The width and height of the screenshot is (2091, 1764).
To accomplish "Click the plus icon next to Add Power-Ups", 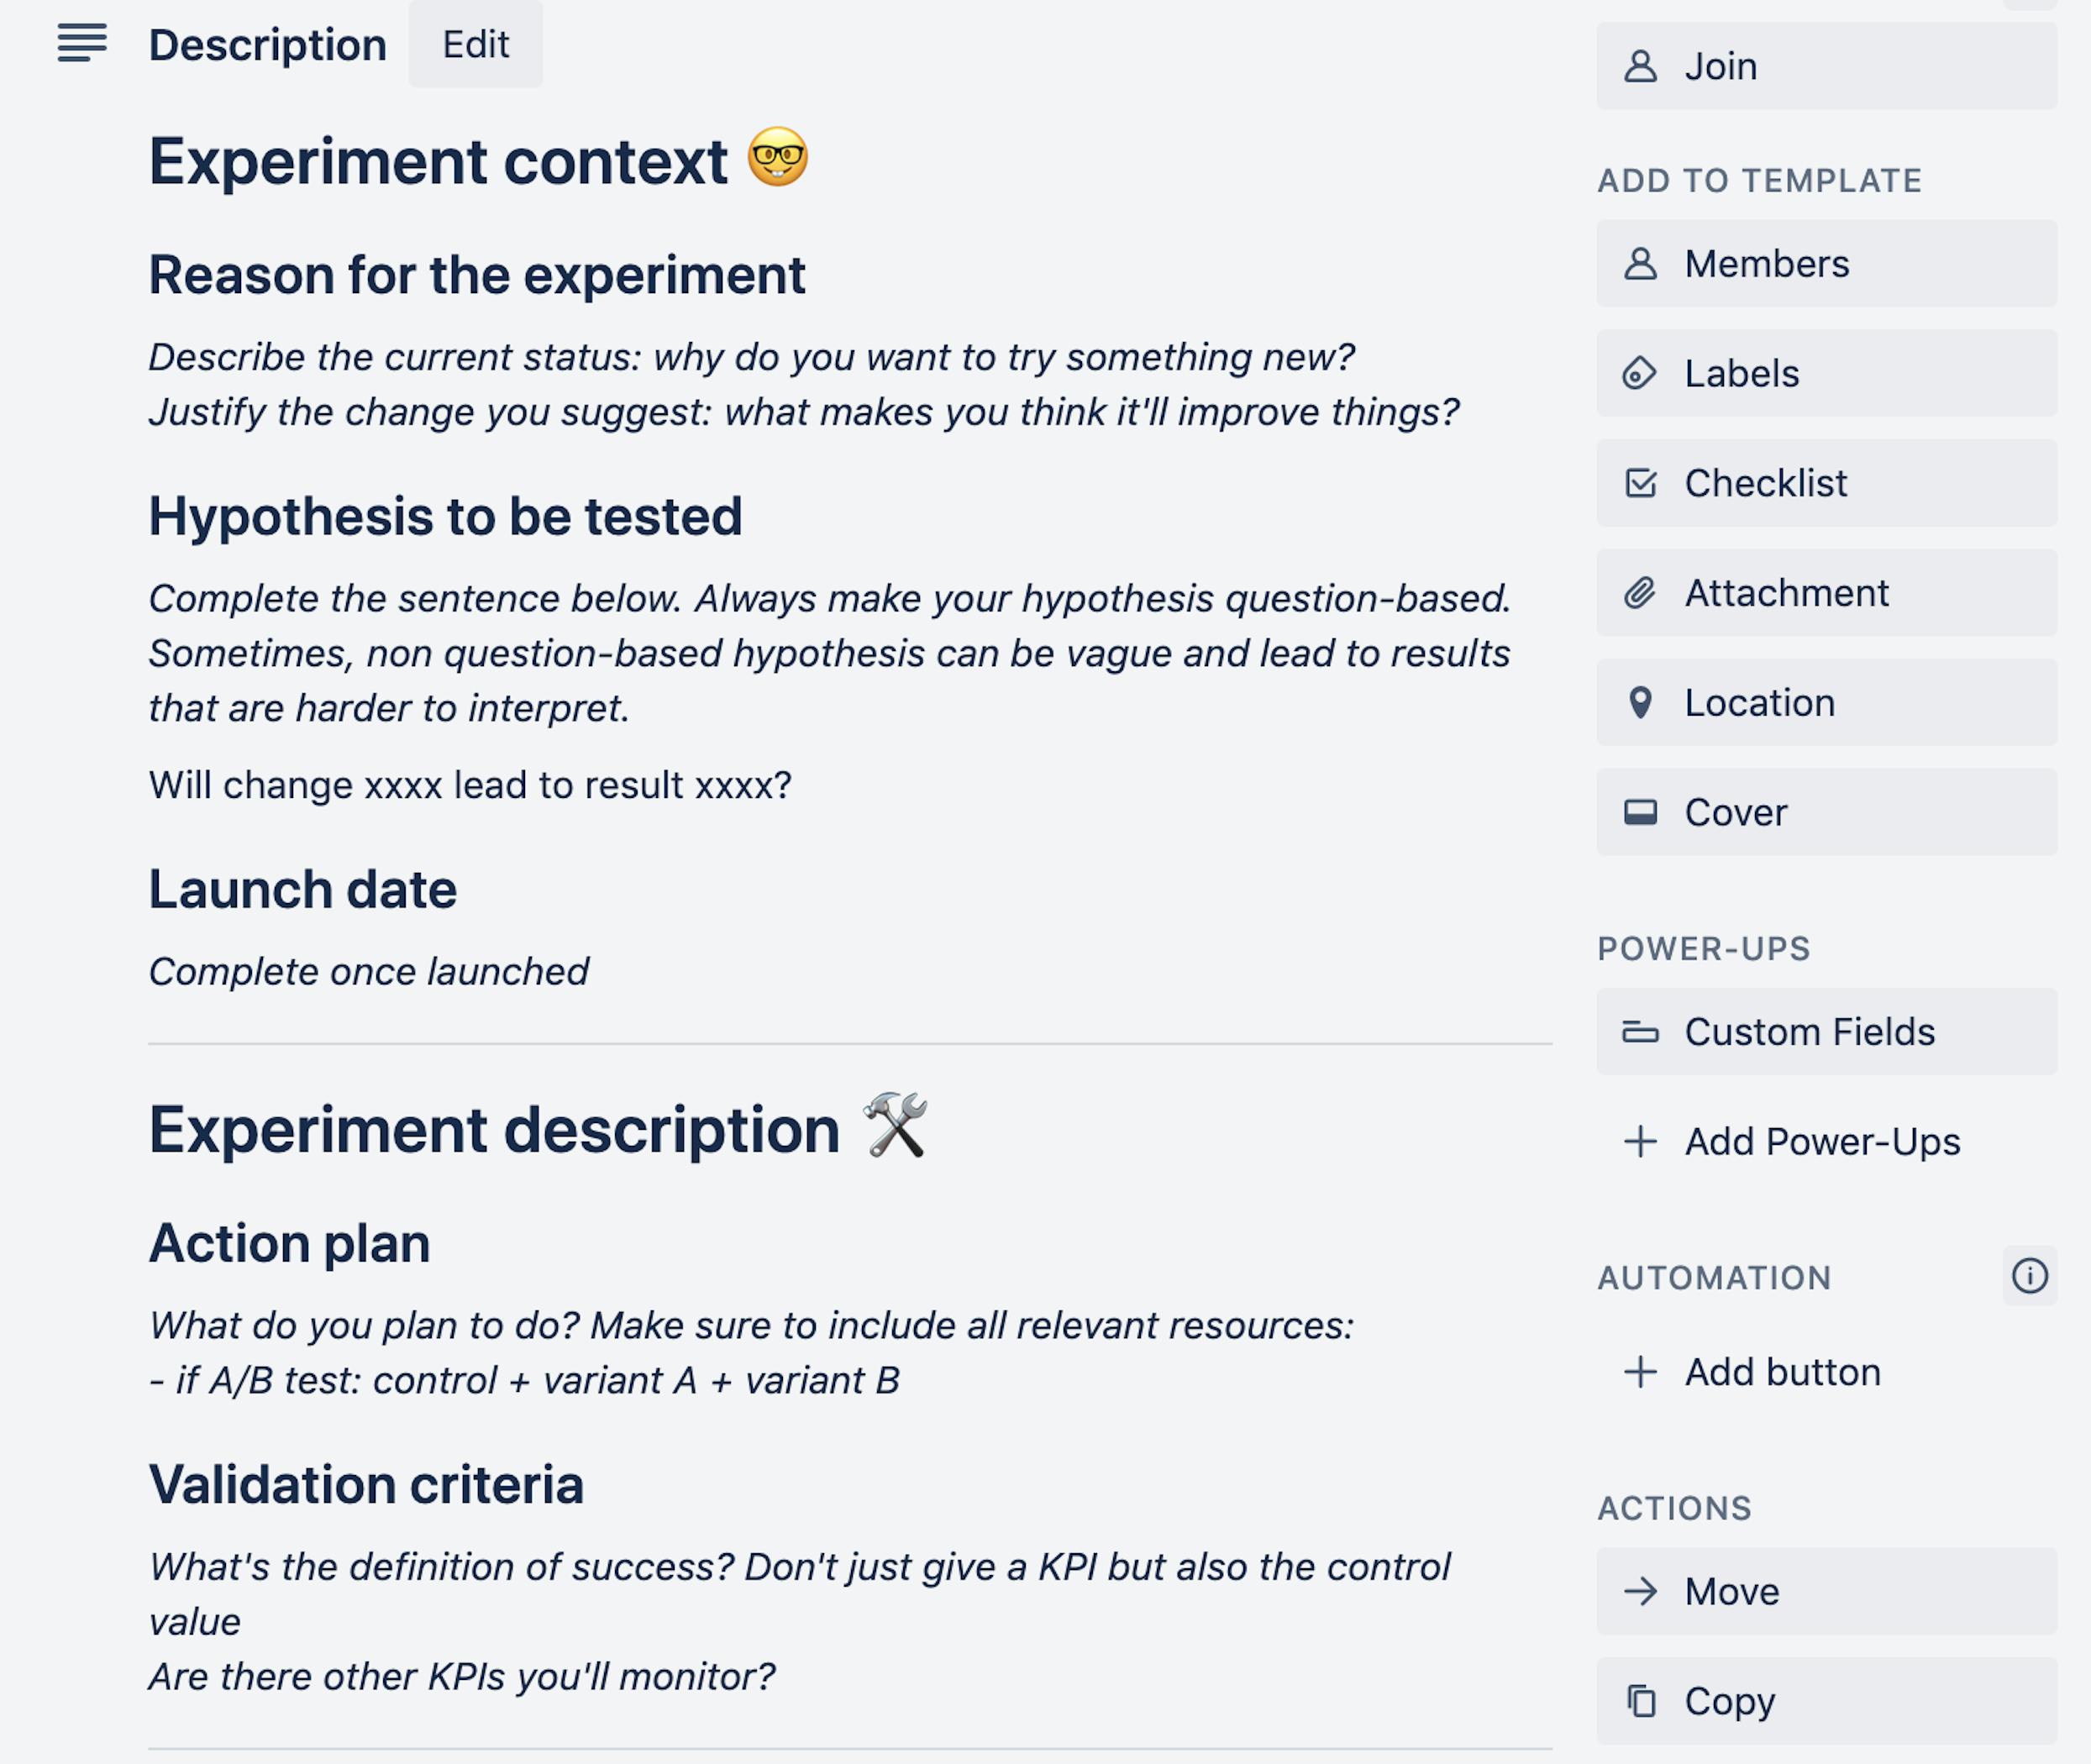I will [x=1641, y=1140].
